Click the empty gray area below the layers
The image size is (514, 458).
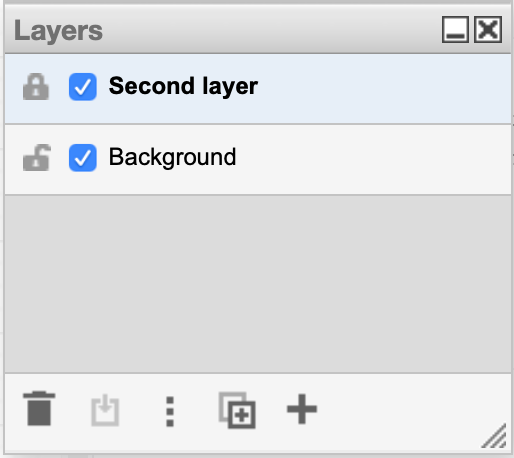(258, 284)
